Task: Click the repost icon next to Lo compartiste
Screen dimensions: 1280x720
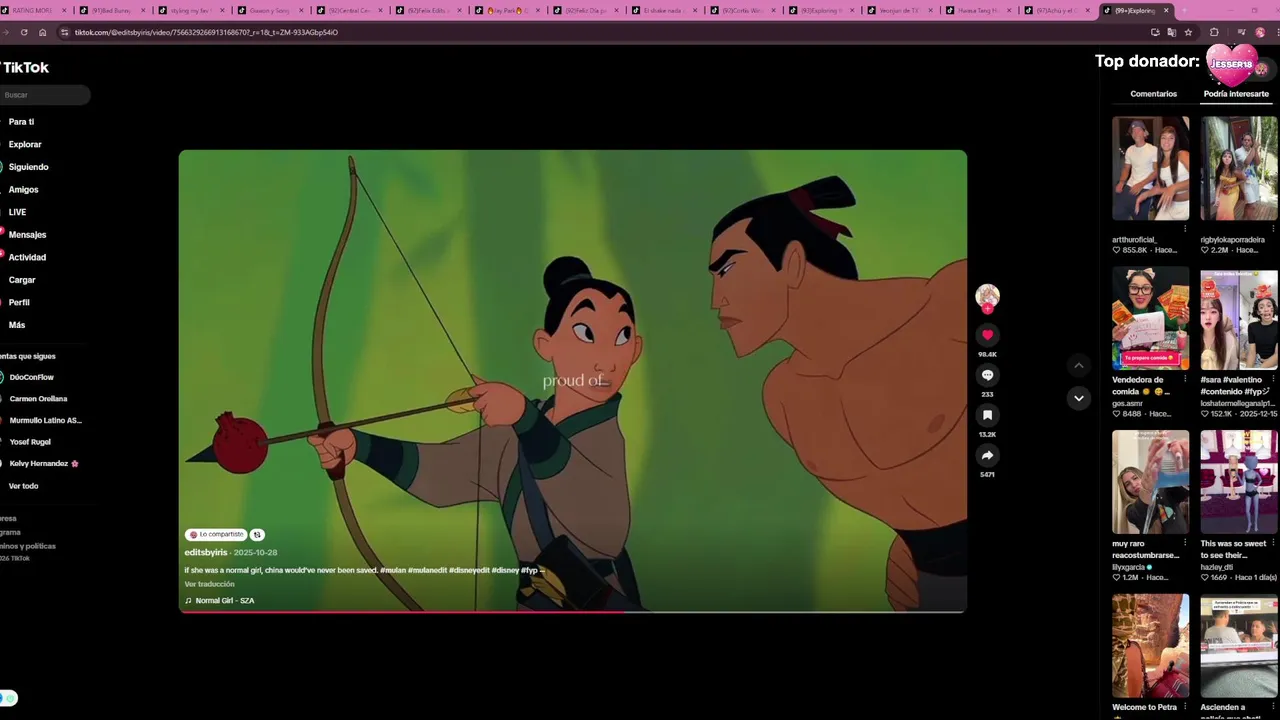Action: point(257,534)
